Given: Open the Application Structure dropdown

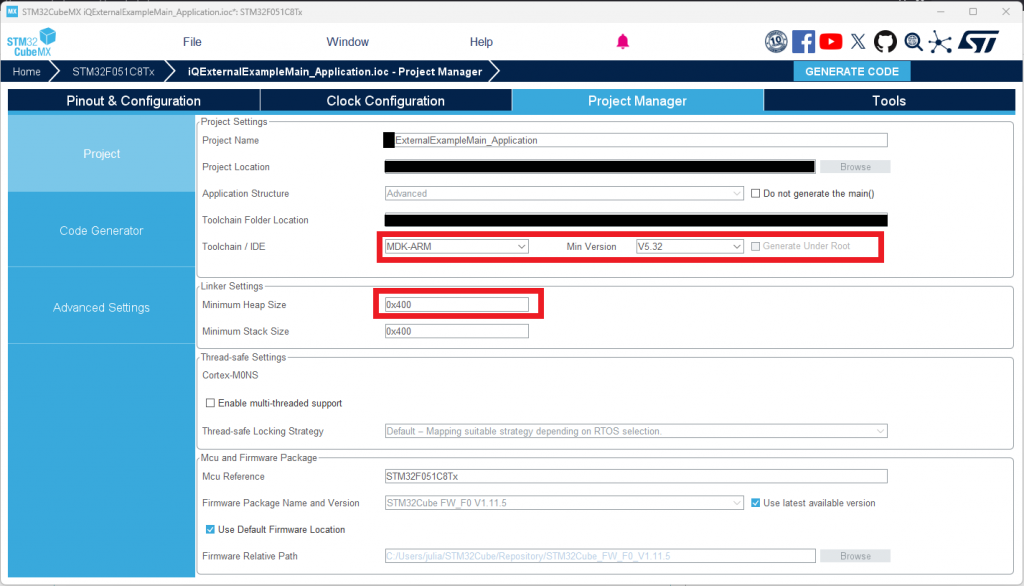Looking at the screenshot, I should [x=564, y=194].
